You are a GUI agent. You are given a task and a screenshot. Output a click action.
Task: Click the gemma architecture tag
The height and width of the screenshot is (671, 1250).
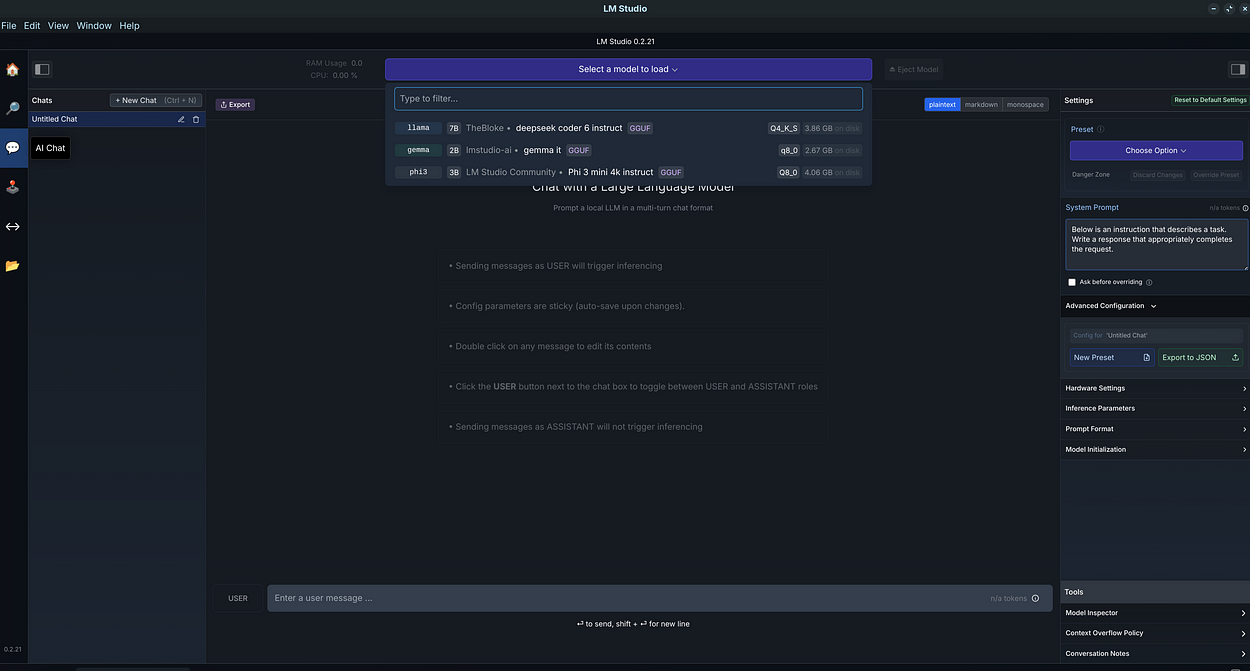click(x=418, y=150)
